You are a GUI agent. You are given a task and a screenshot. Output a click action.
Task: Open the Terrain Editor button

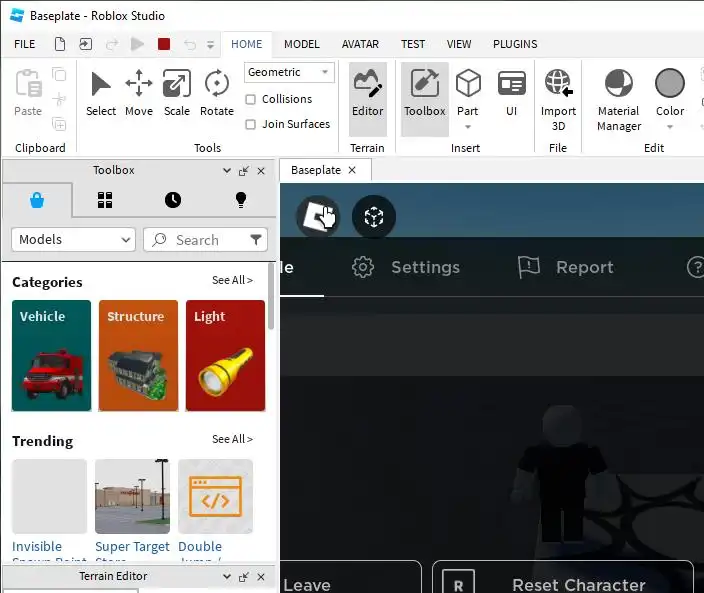pyautogui.click(x=368, y=99)
